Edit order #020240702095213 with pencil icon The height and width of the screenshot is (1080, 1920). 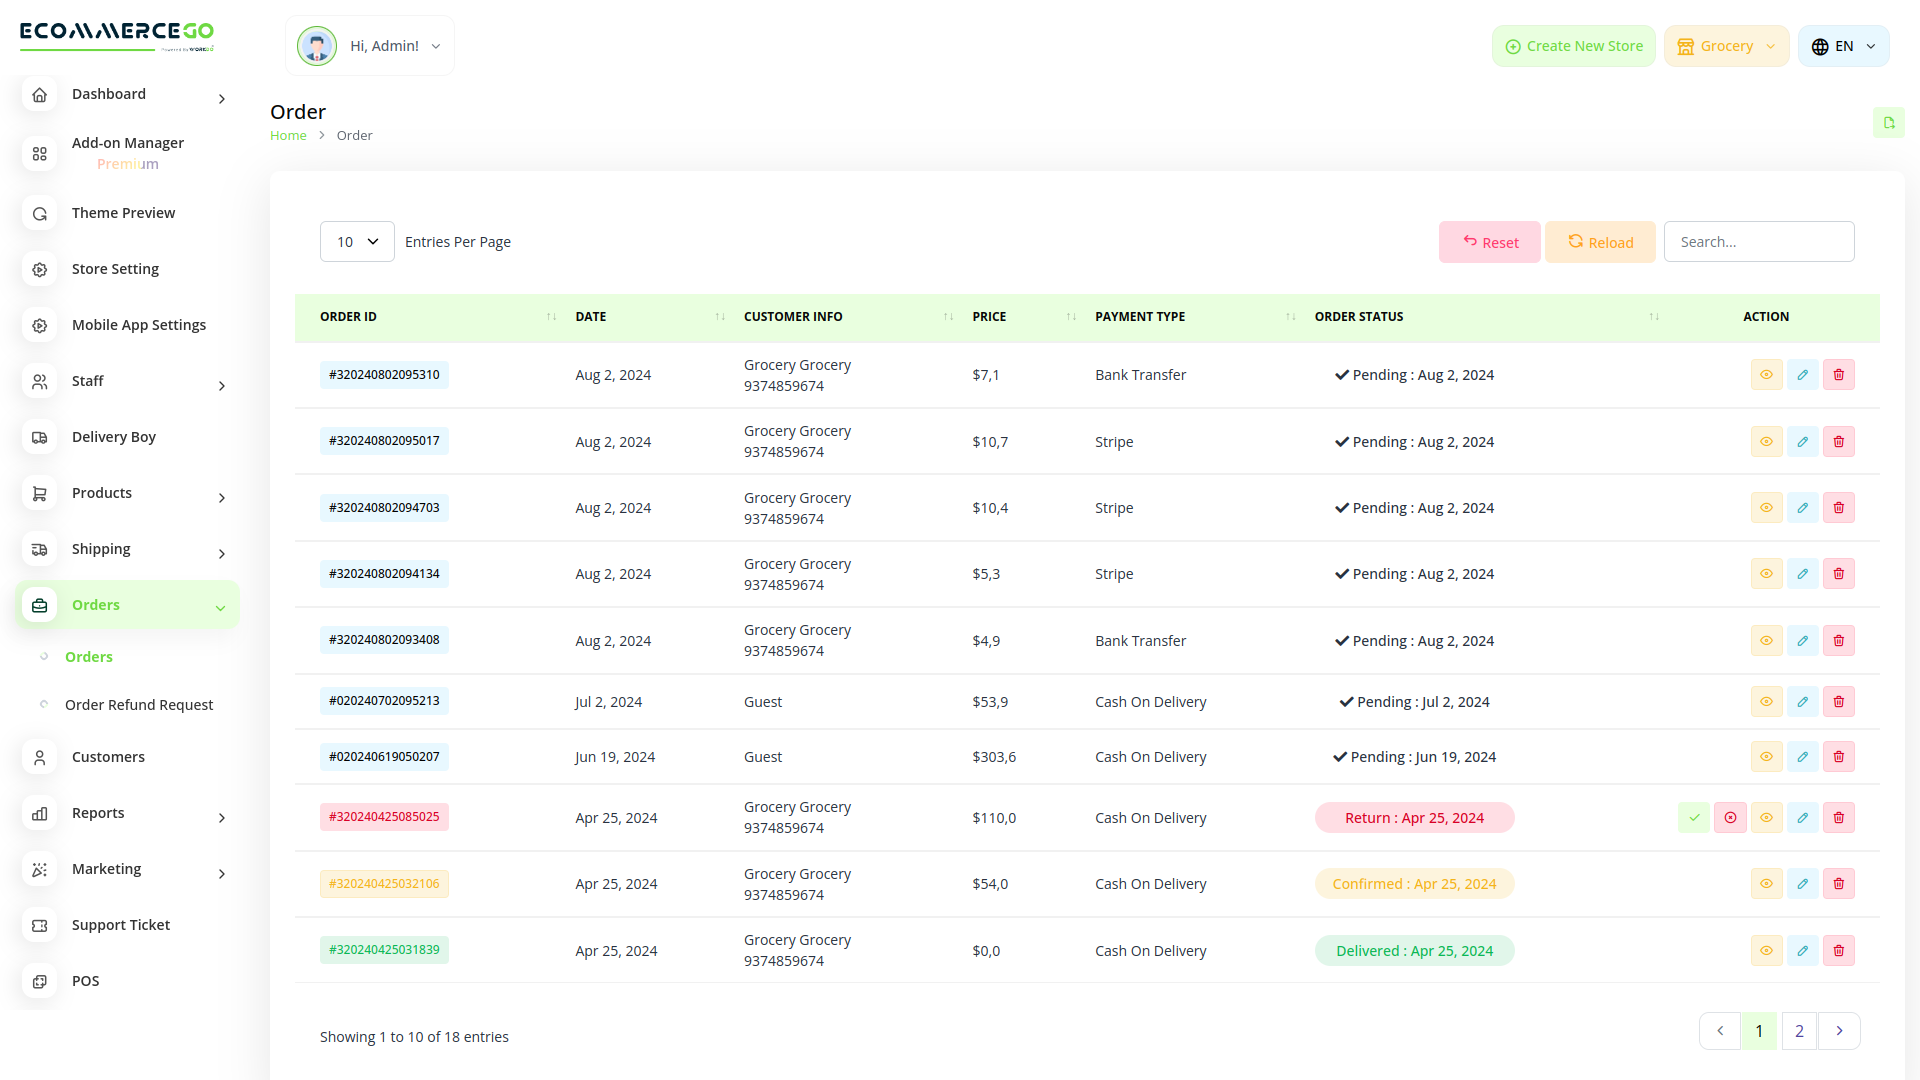1802,701
